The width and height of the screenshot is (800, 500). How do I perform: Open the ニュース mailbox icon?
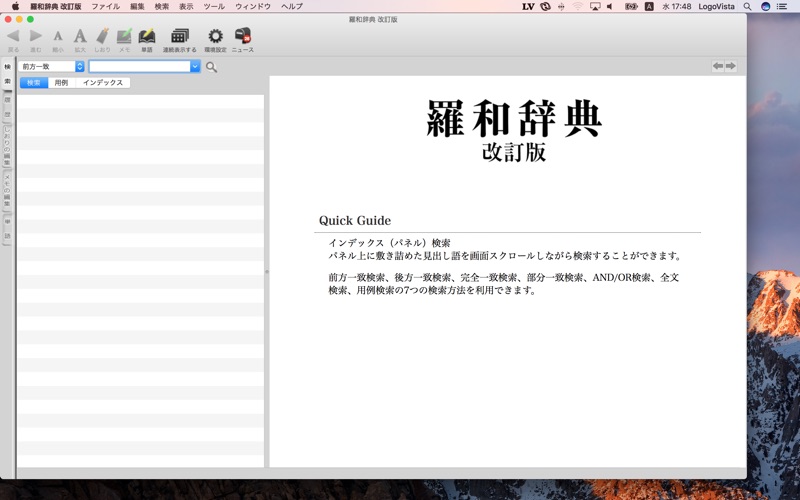pyautogui.click(x=243, y=35)
